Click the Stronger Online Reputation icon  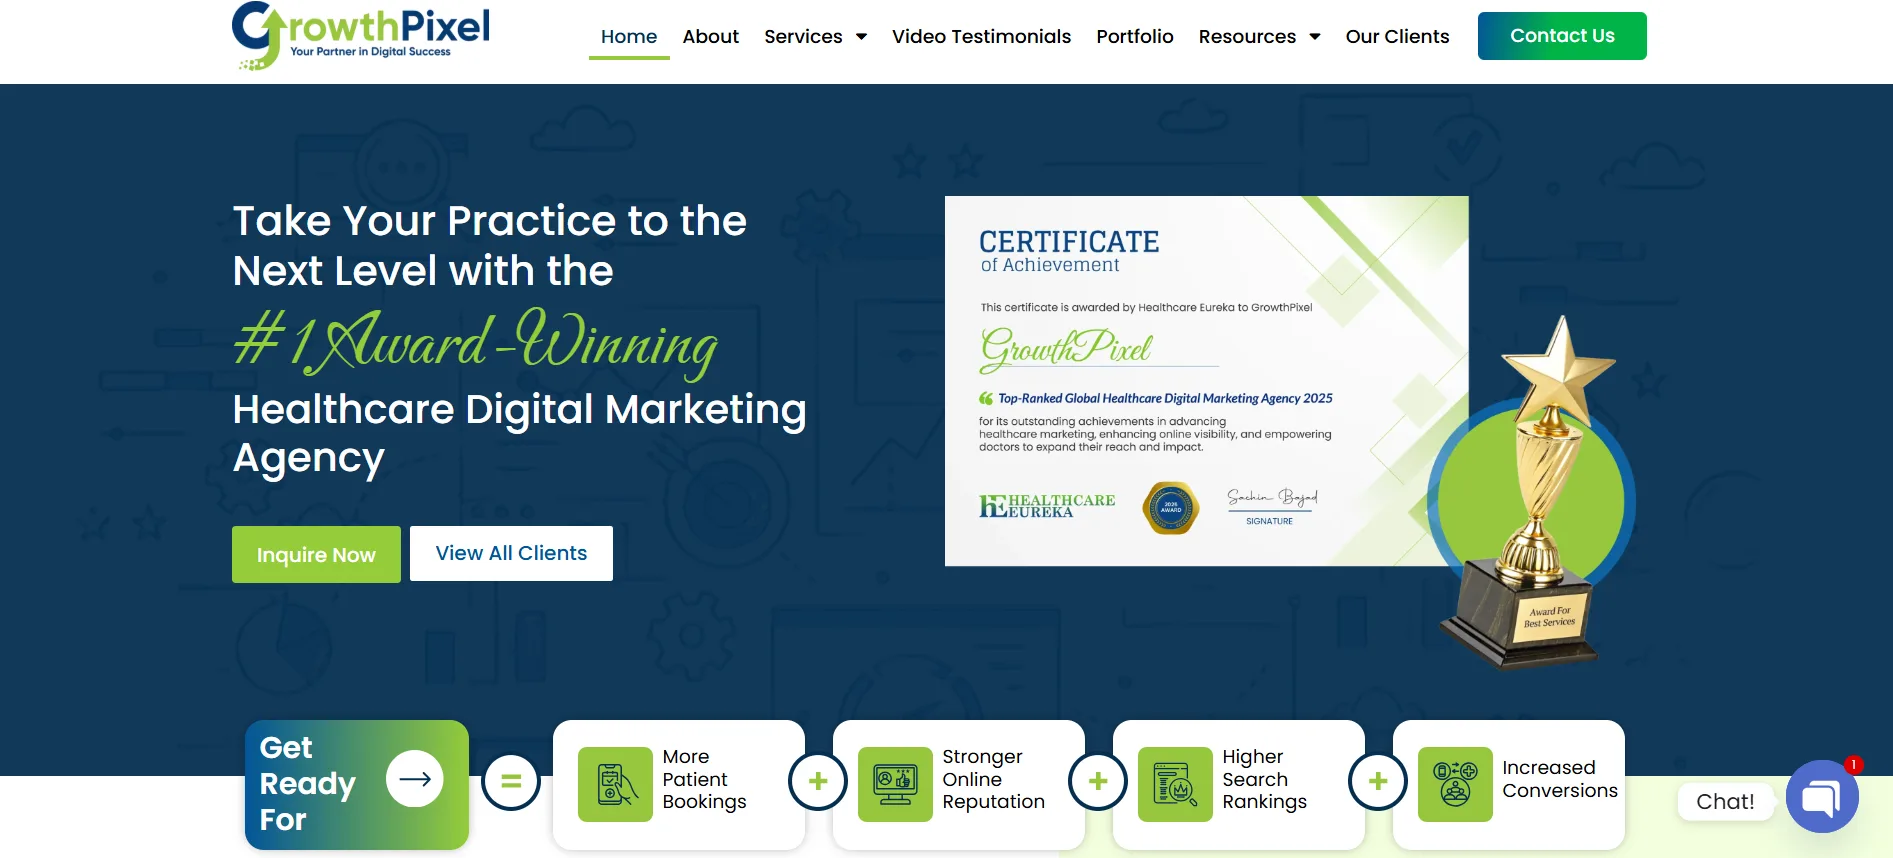pyautogui.click(x=895, y=784)
